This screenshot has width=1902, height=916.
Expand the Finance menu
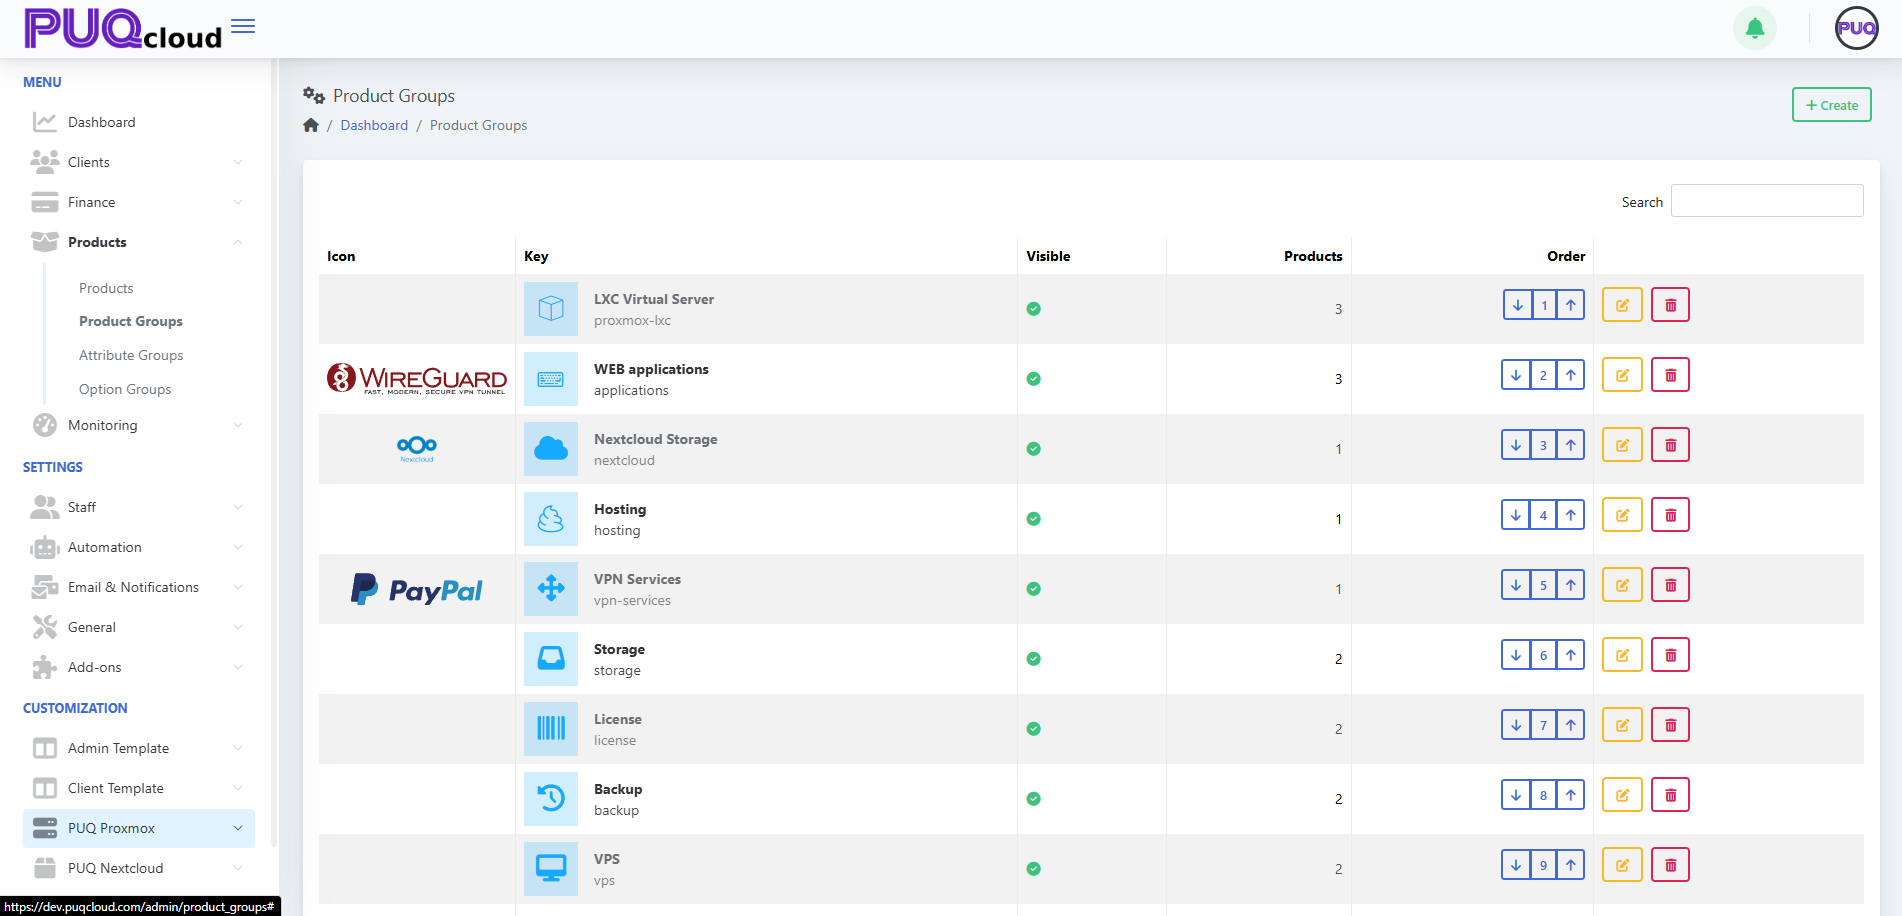click(x=137, y=202)
